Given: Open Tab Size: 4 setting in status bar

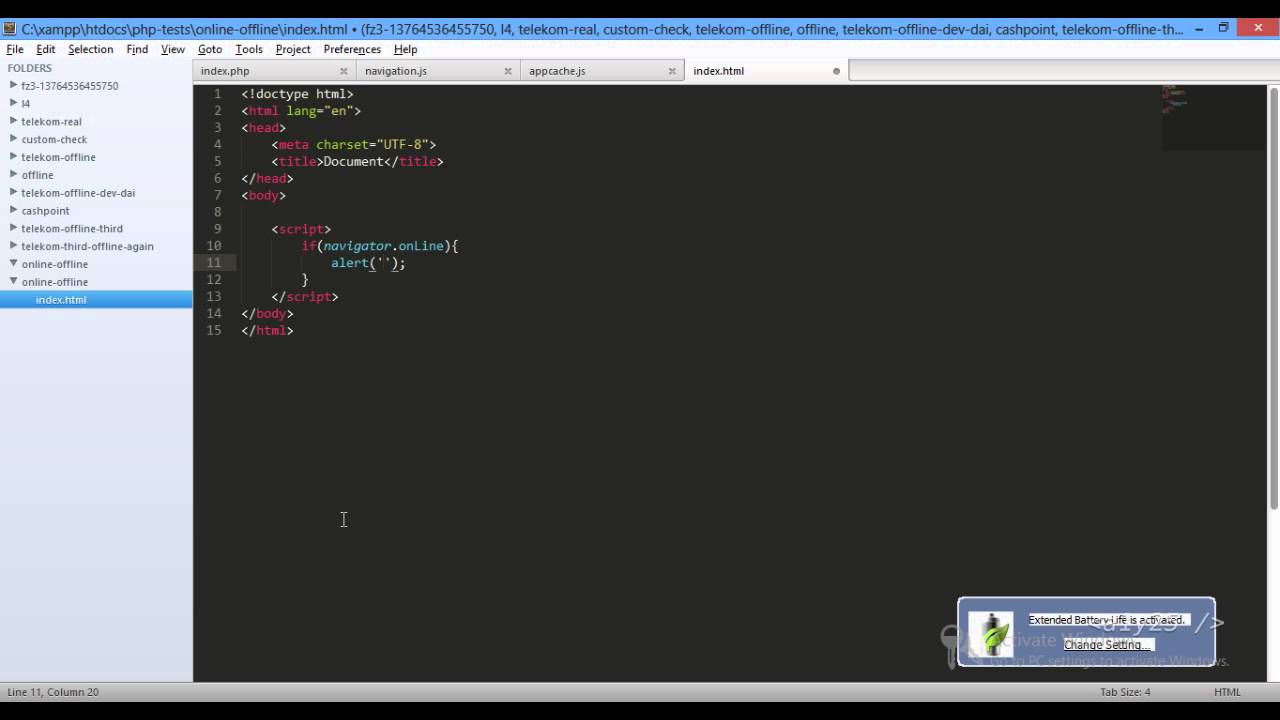Looking at the screenshot, I should [1125, 692].
